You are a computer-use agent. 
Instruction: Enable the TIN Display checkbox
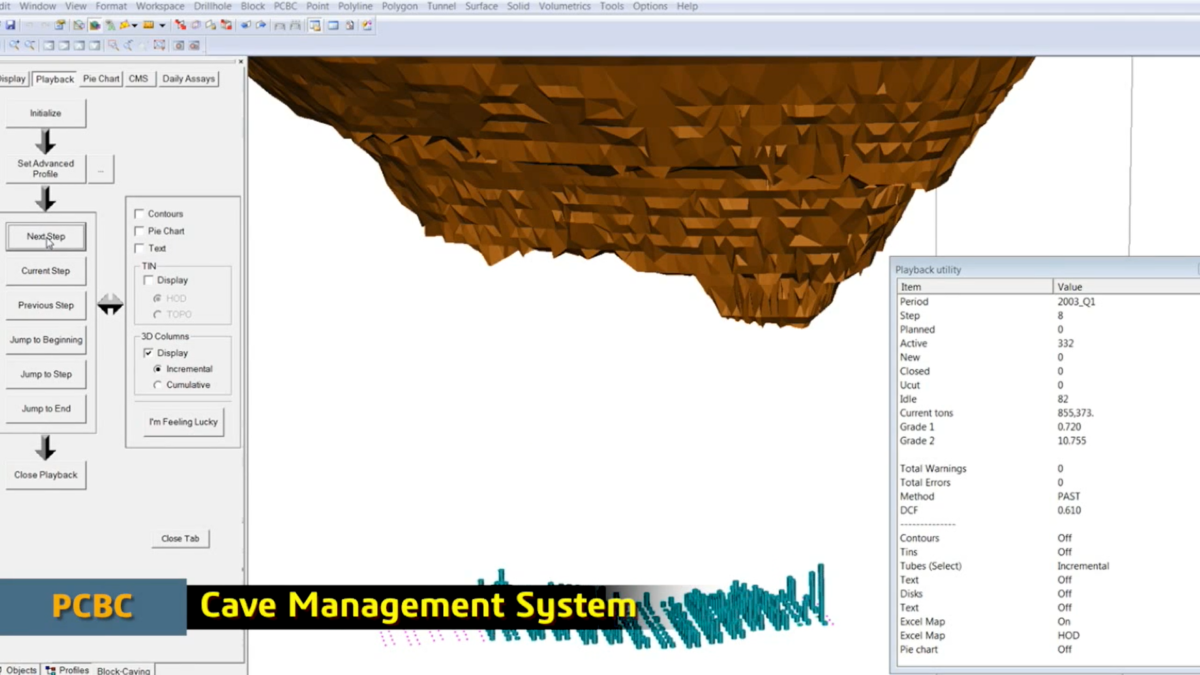click(x=149, y=280)
